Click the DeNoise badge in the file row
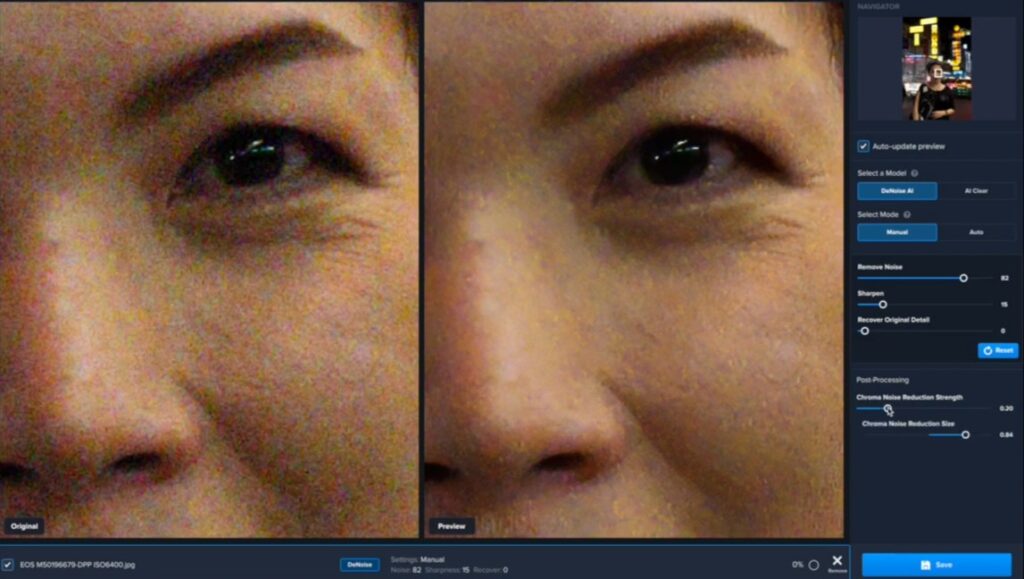This screenshot has height=579, width=1024. [x=360, y=565]
